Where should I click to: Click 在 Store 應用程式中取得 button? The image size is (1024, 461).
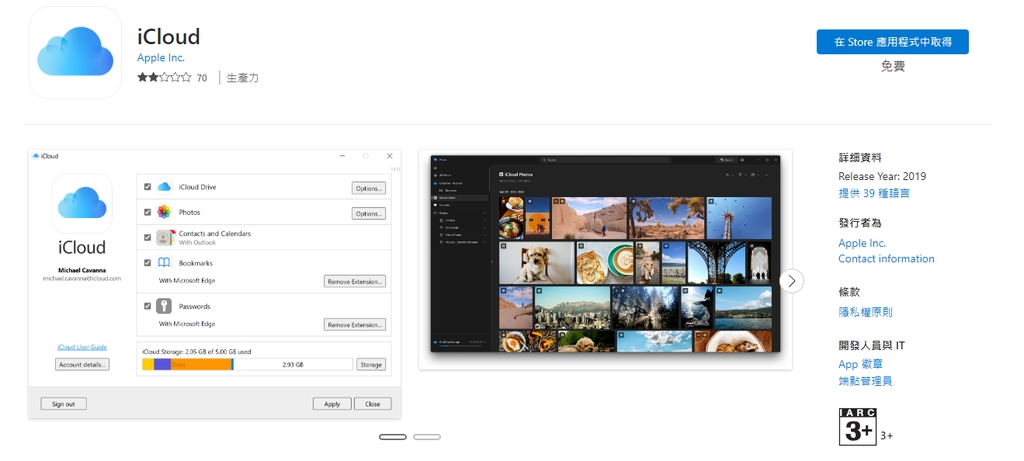coord(893,42)
